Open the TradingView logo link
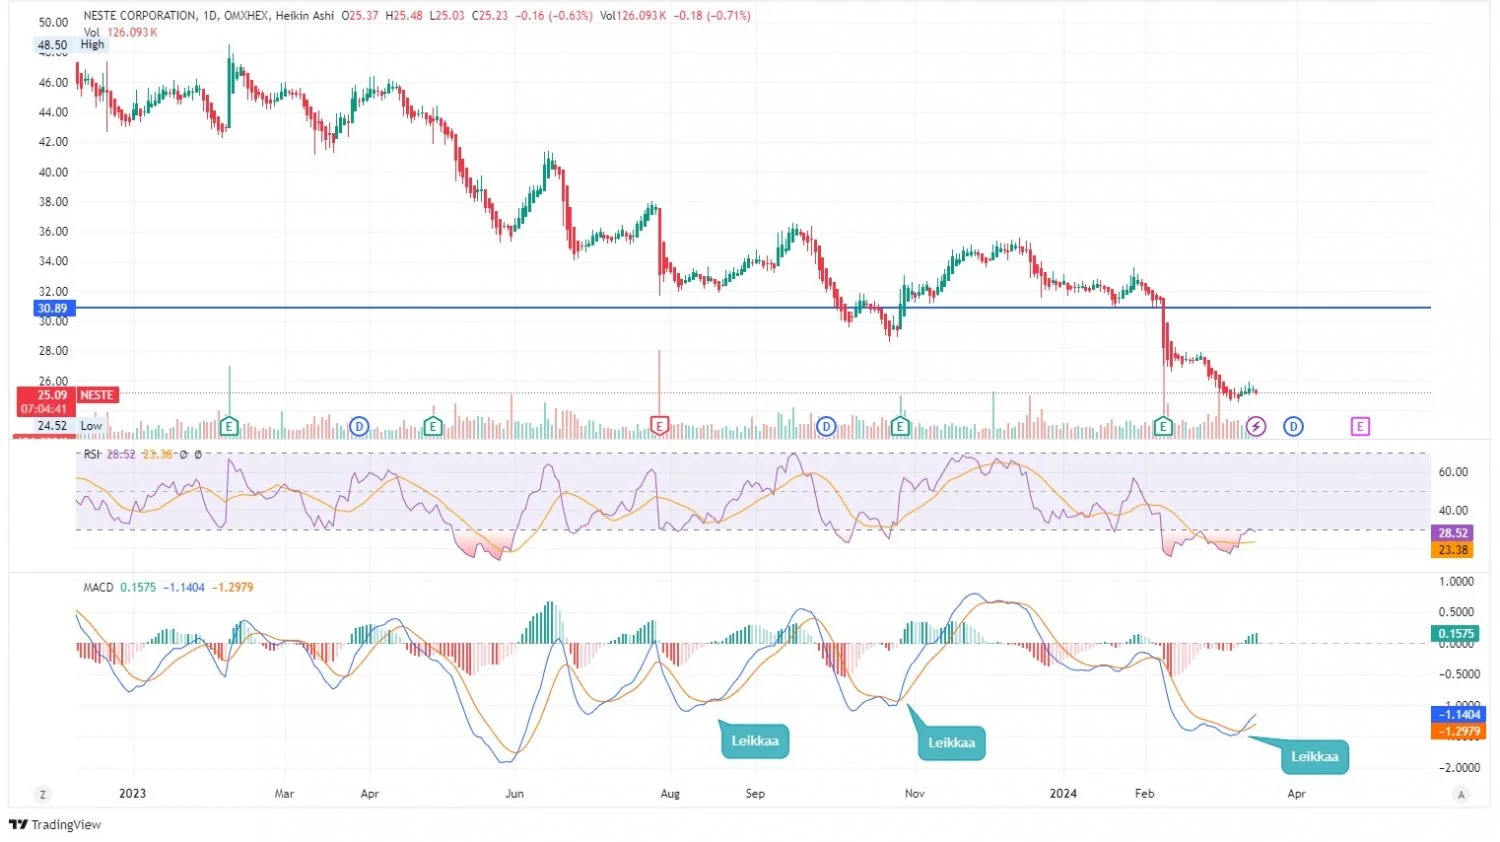 [56, 825]
